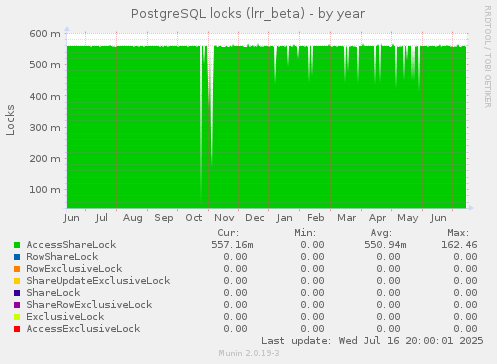This screenshot has height=364, width=497.
Task: Click the Avg: column header
Action: coord(381,233)
